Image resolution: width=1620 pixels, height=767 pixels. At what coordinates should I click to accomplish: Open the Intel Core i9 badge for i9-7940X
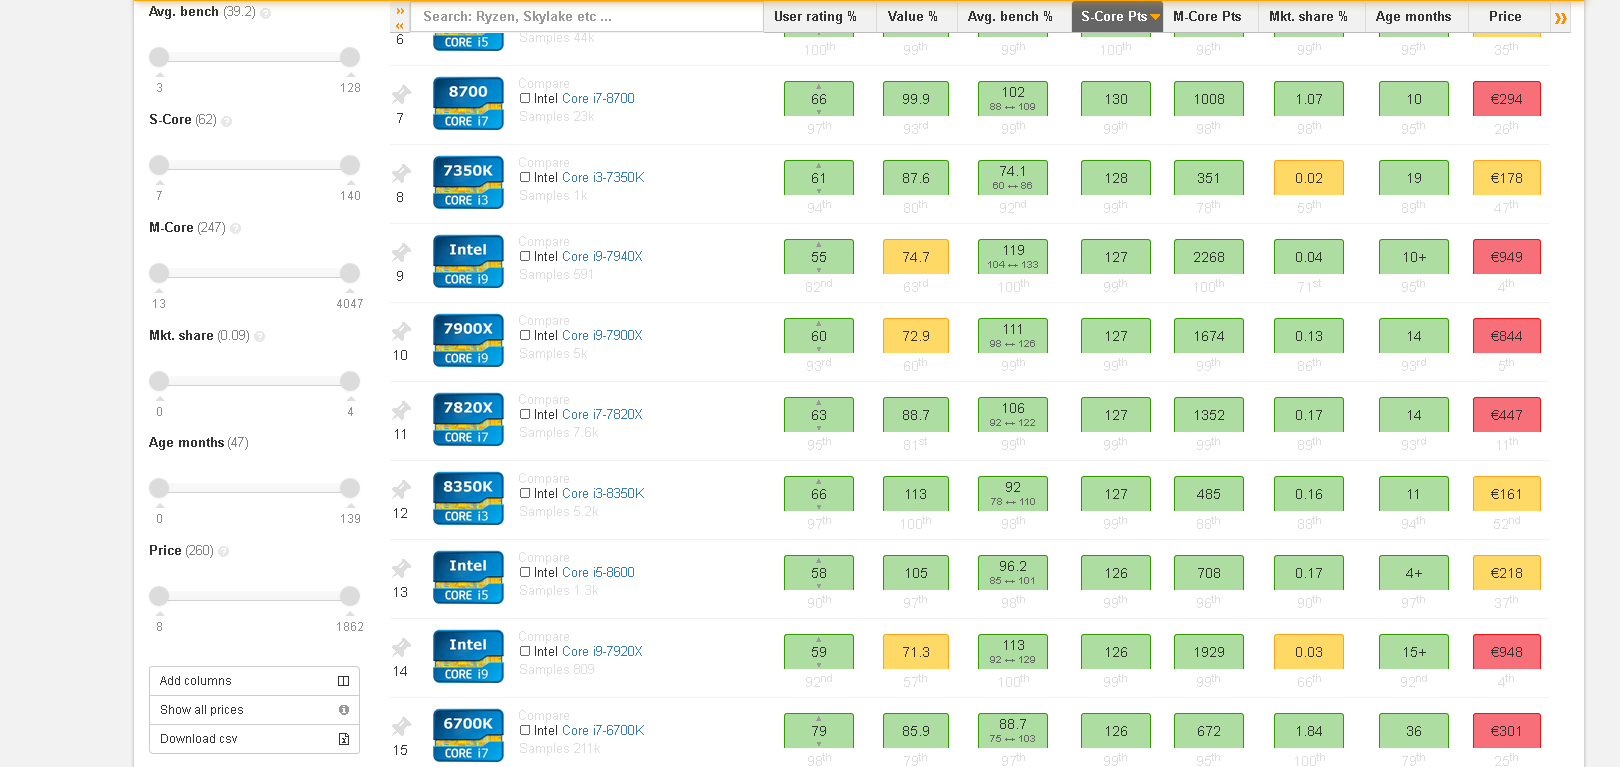coord(468,262)
